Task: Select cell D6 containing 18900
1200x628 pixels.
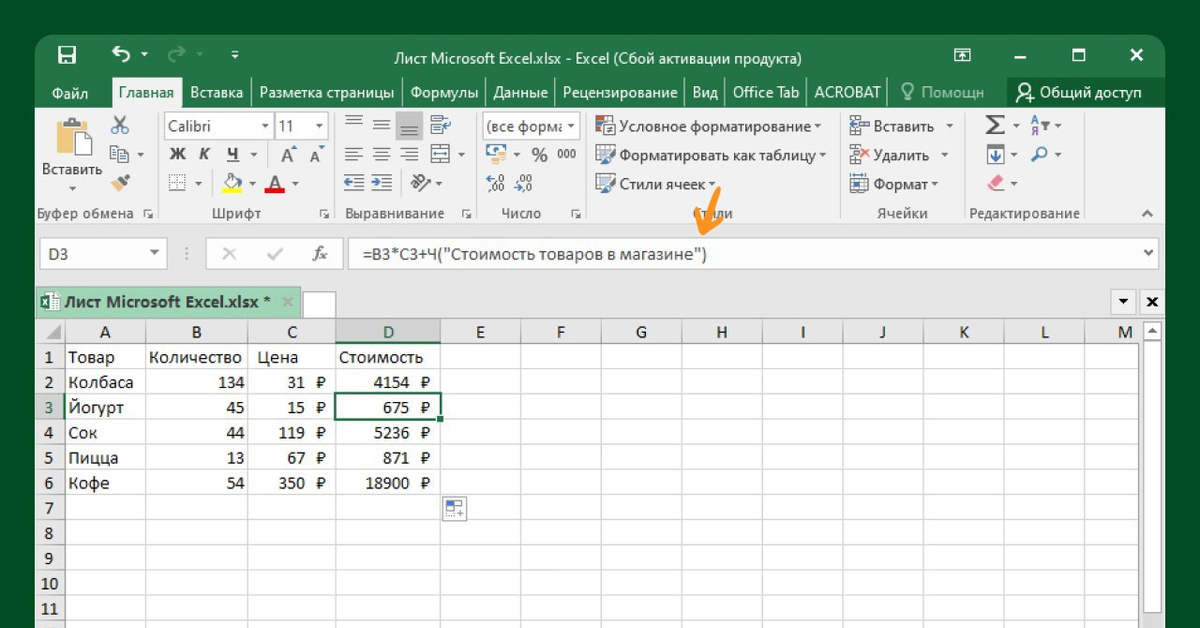Action: point(387,483)
